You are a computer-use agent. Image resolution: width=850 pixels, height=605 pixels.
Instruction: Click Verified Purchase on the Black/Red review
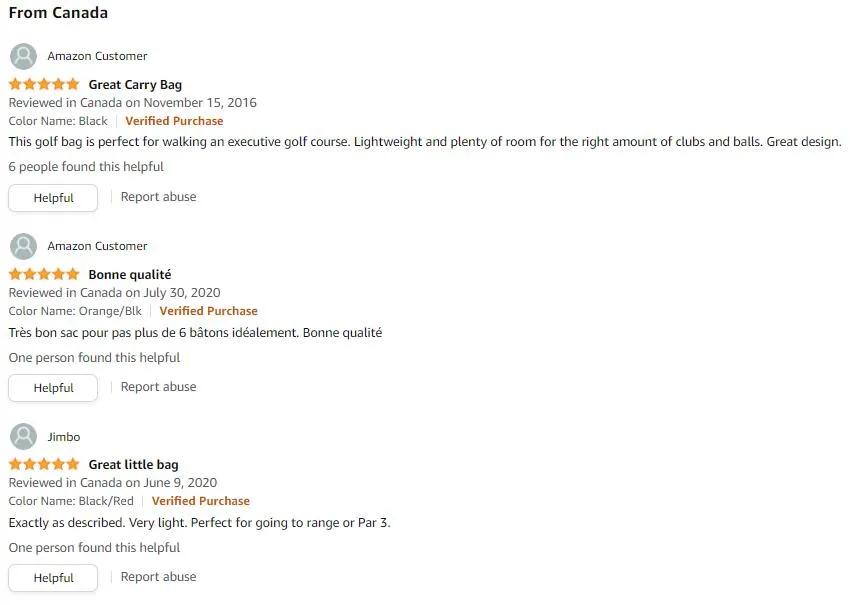pyautogui.click(x=201, y=501)
